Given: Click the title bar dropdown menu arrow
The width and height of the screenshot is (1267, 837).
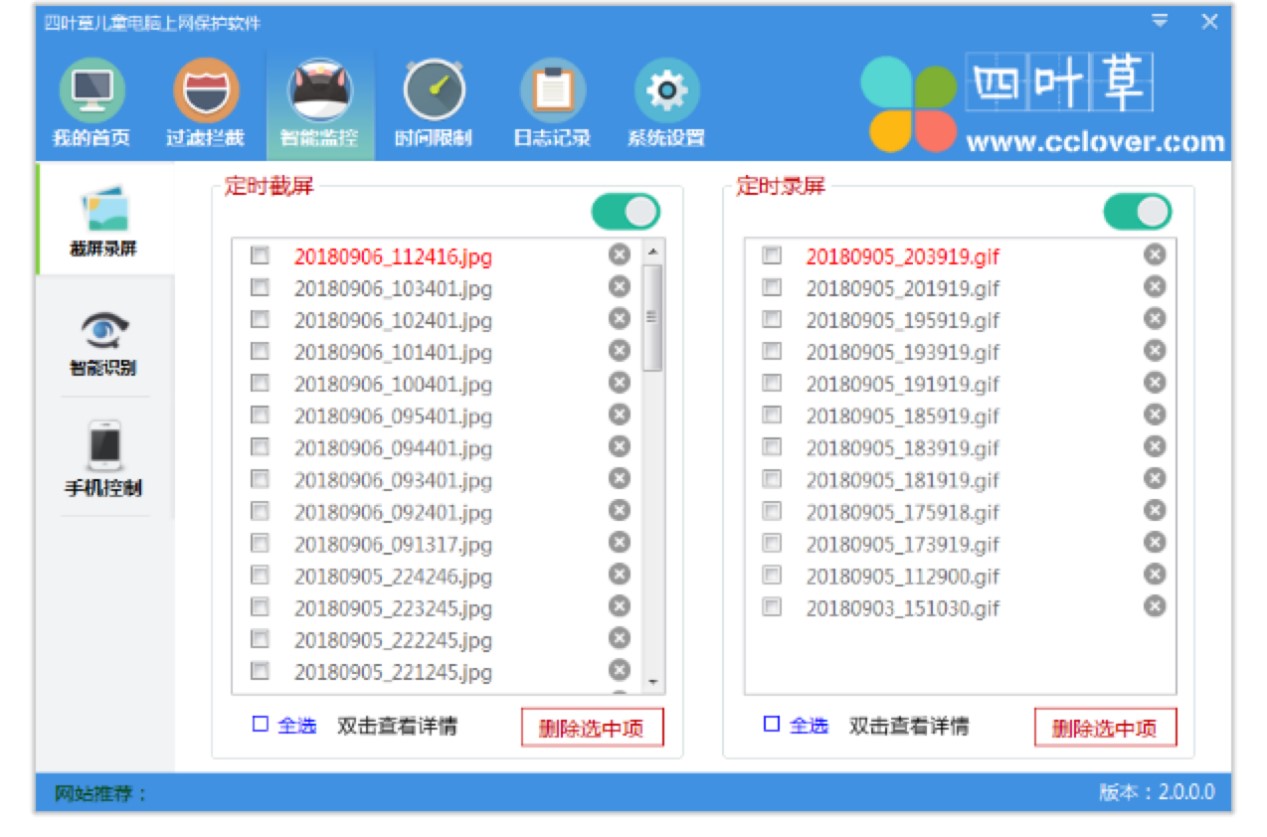Looking at the screenshot, I should pos(1160,21).
